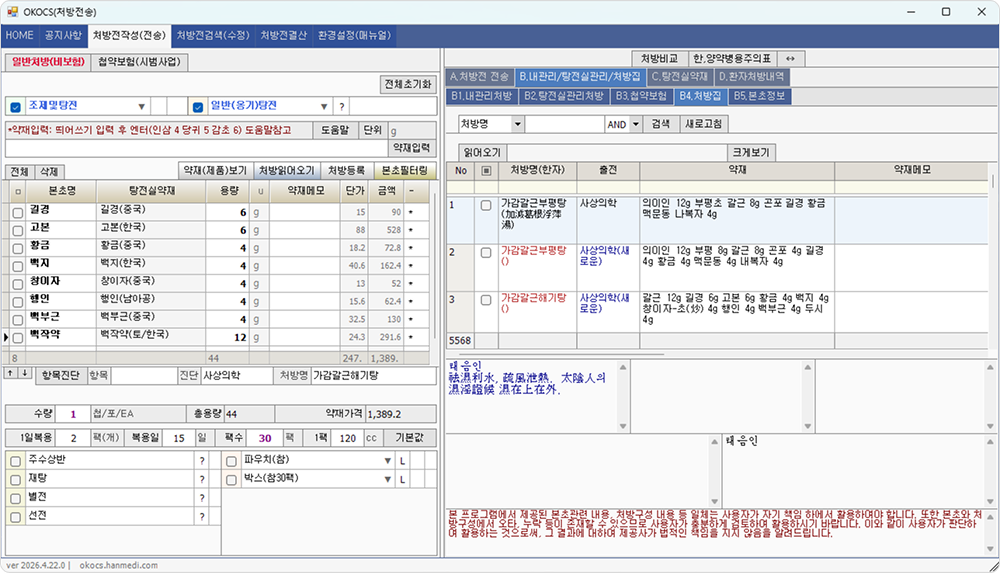Open the B5.본초정보 tab
This screenshot has width=1000, height=573.
759,96
